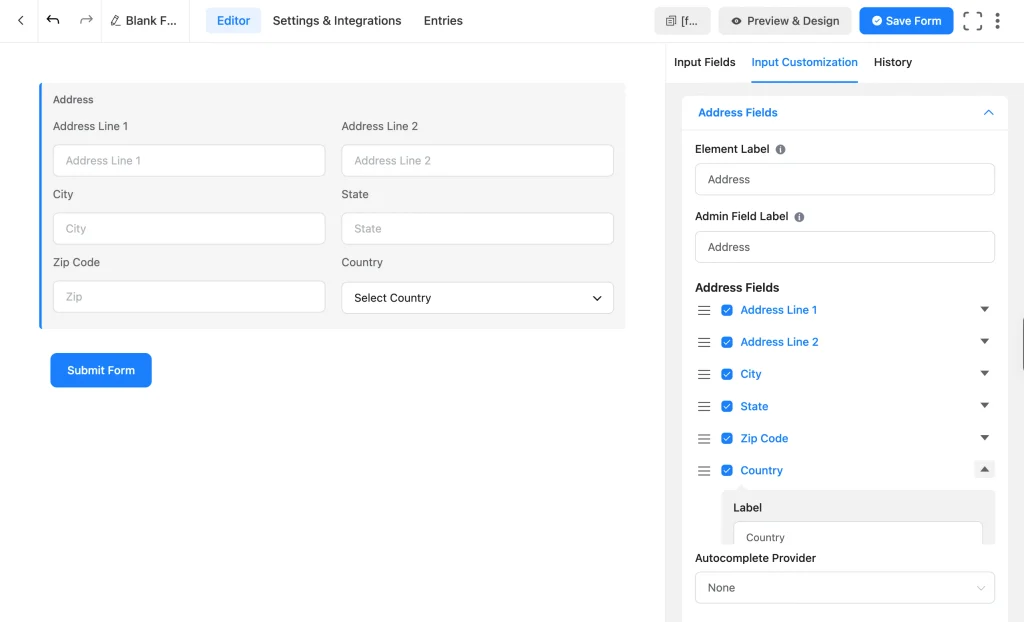Open the three-dot more options menu

(997, 21)
